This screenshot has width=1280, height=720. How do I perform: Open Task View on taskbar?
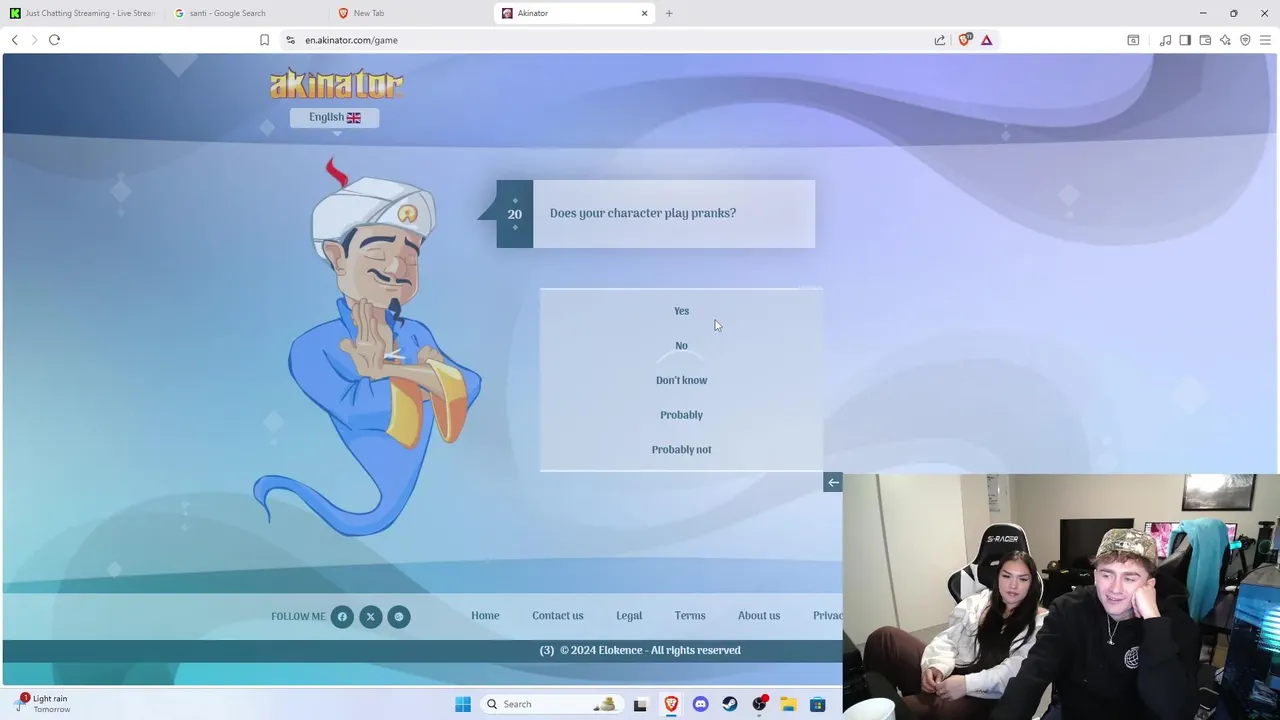click(640, 704)
